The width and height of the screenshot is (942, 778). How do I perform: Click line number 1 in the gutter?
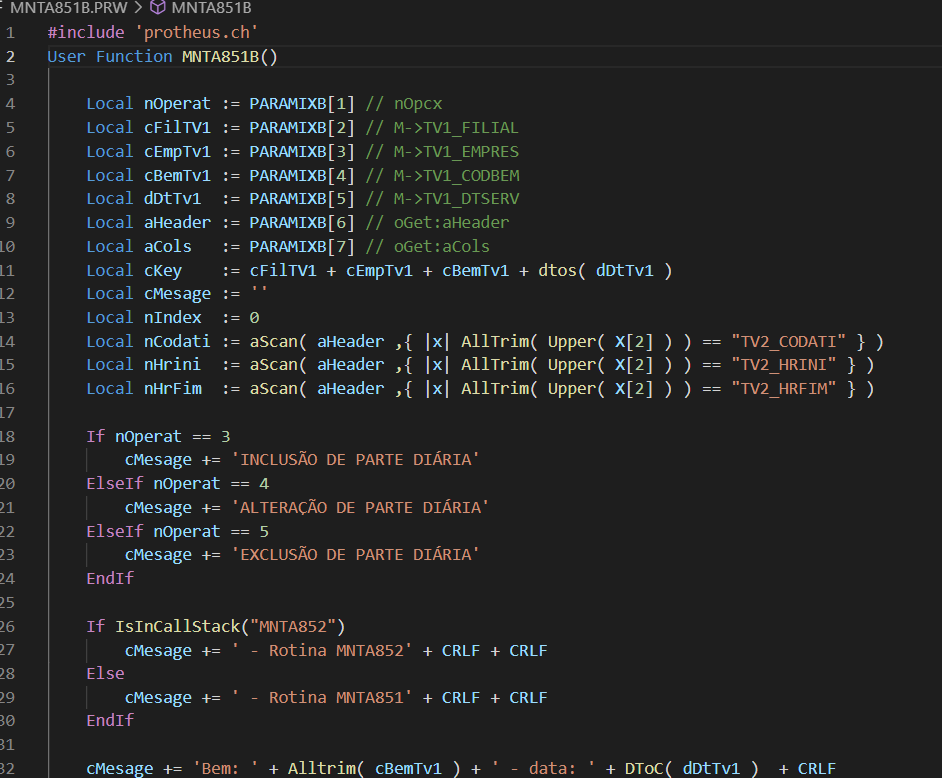tap(10, 32)
